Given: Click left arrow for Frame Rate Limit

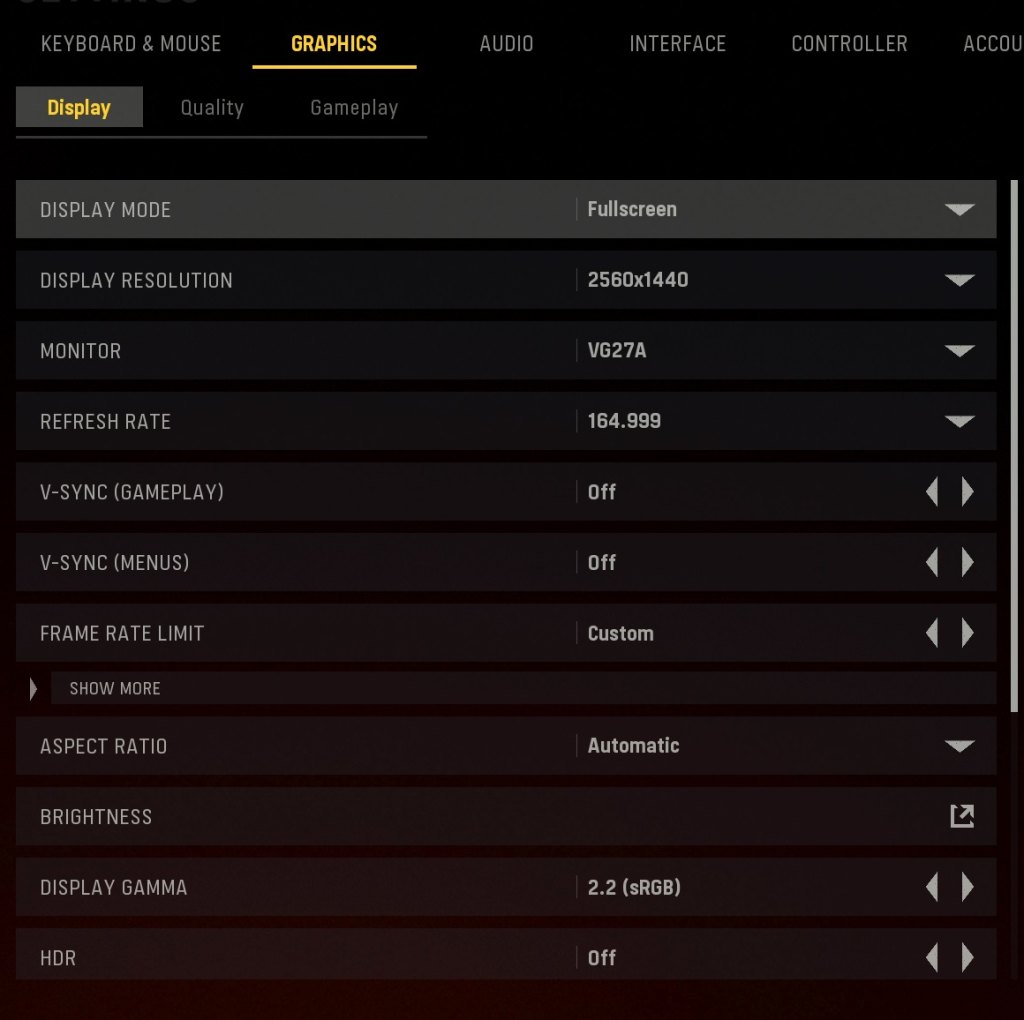Looking at the screenshot, I should point(932,633).
